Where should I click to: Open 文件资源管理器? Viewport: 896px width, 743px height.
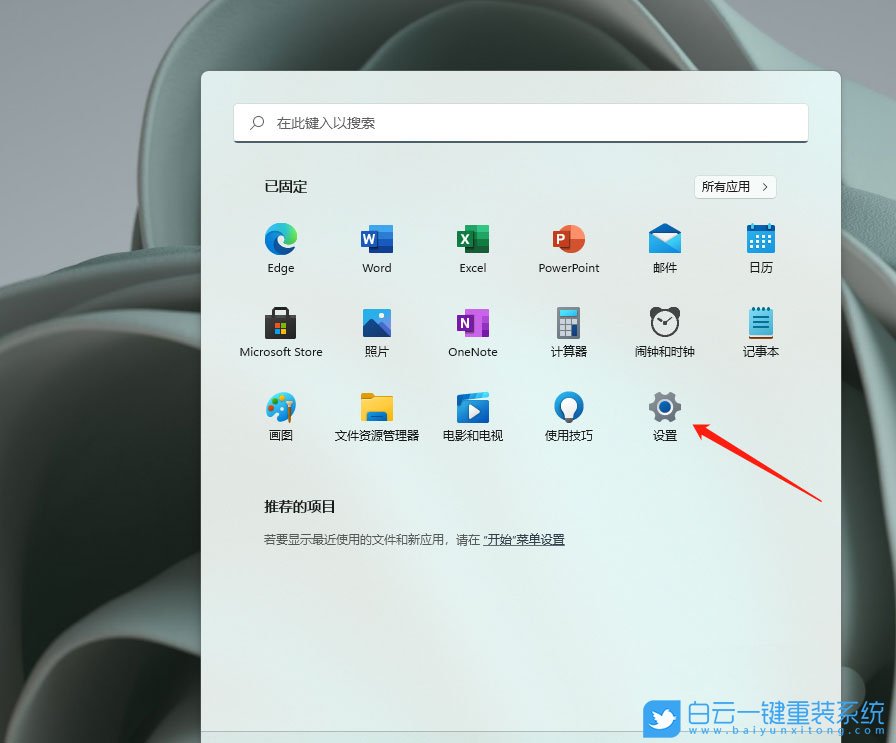pyautogui.click(x=376, y=410)
